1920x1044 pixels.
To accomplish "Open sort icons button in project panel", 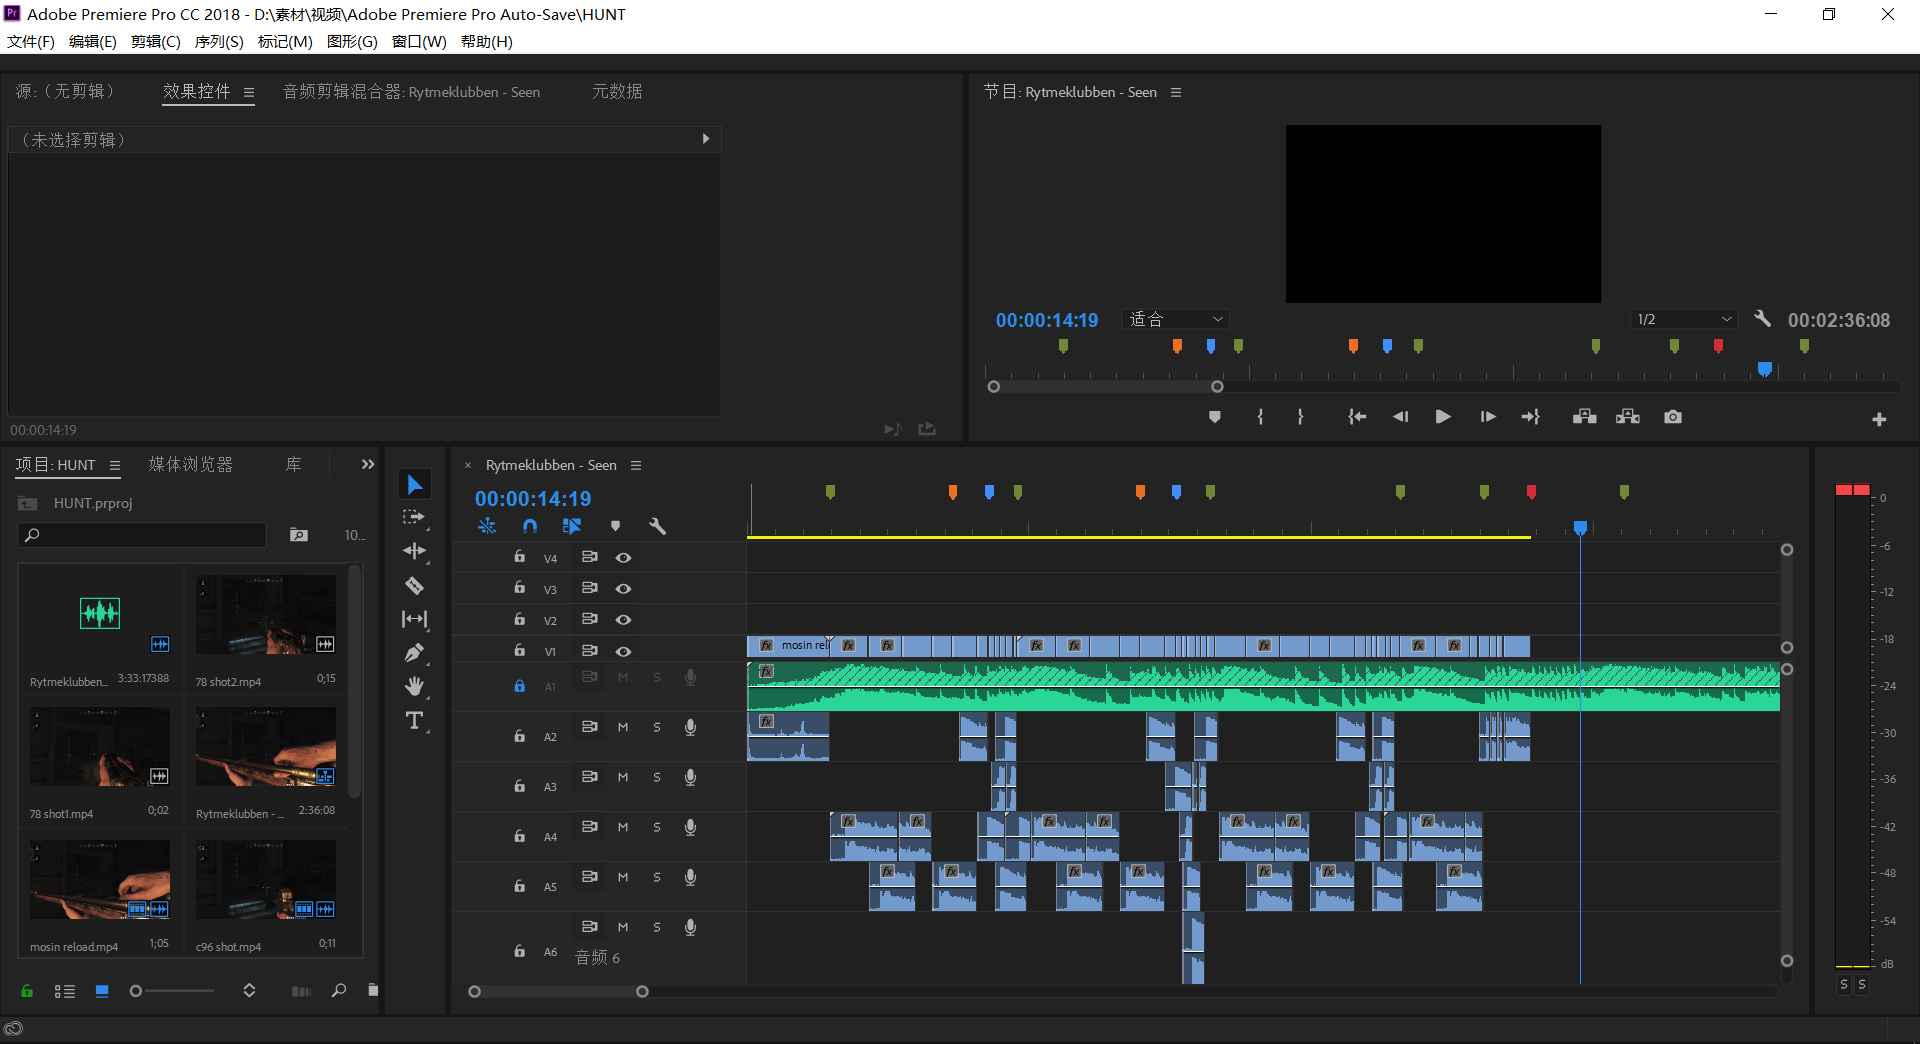I will 249,991.
